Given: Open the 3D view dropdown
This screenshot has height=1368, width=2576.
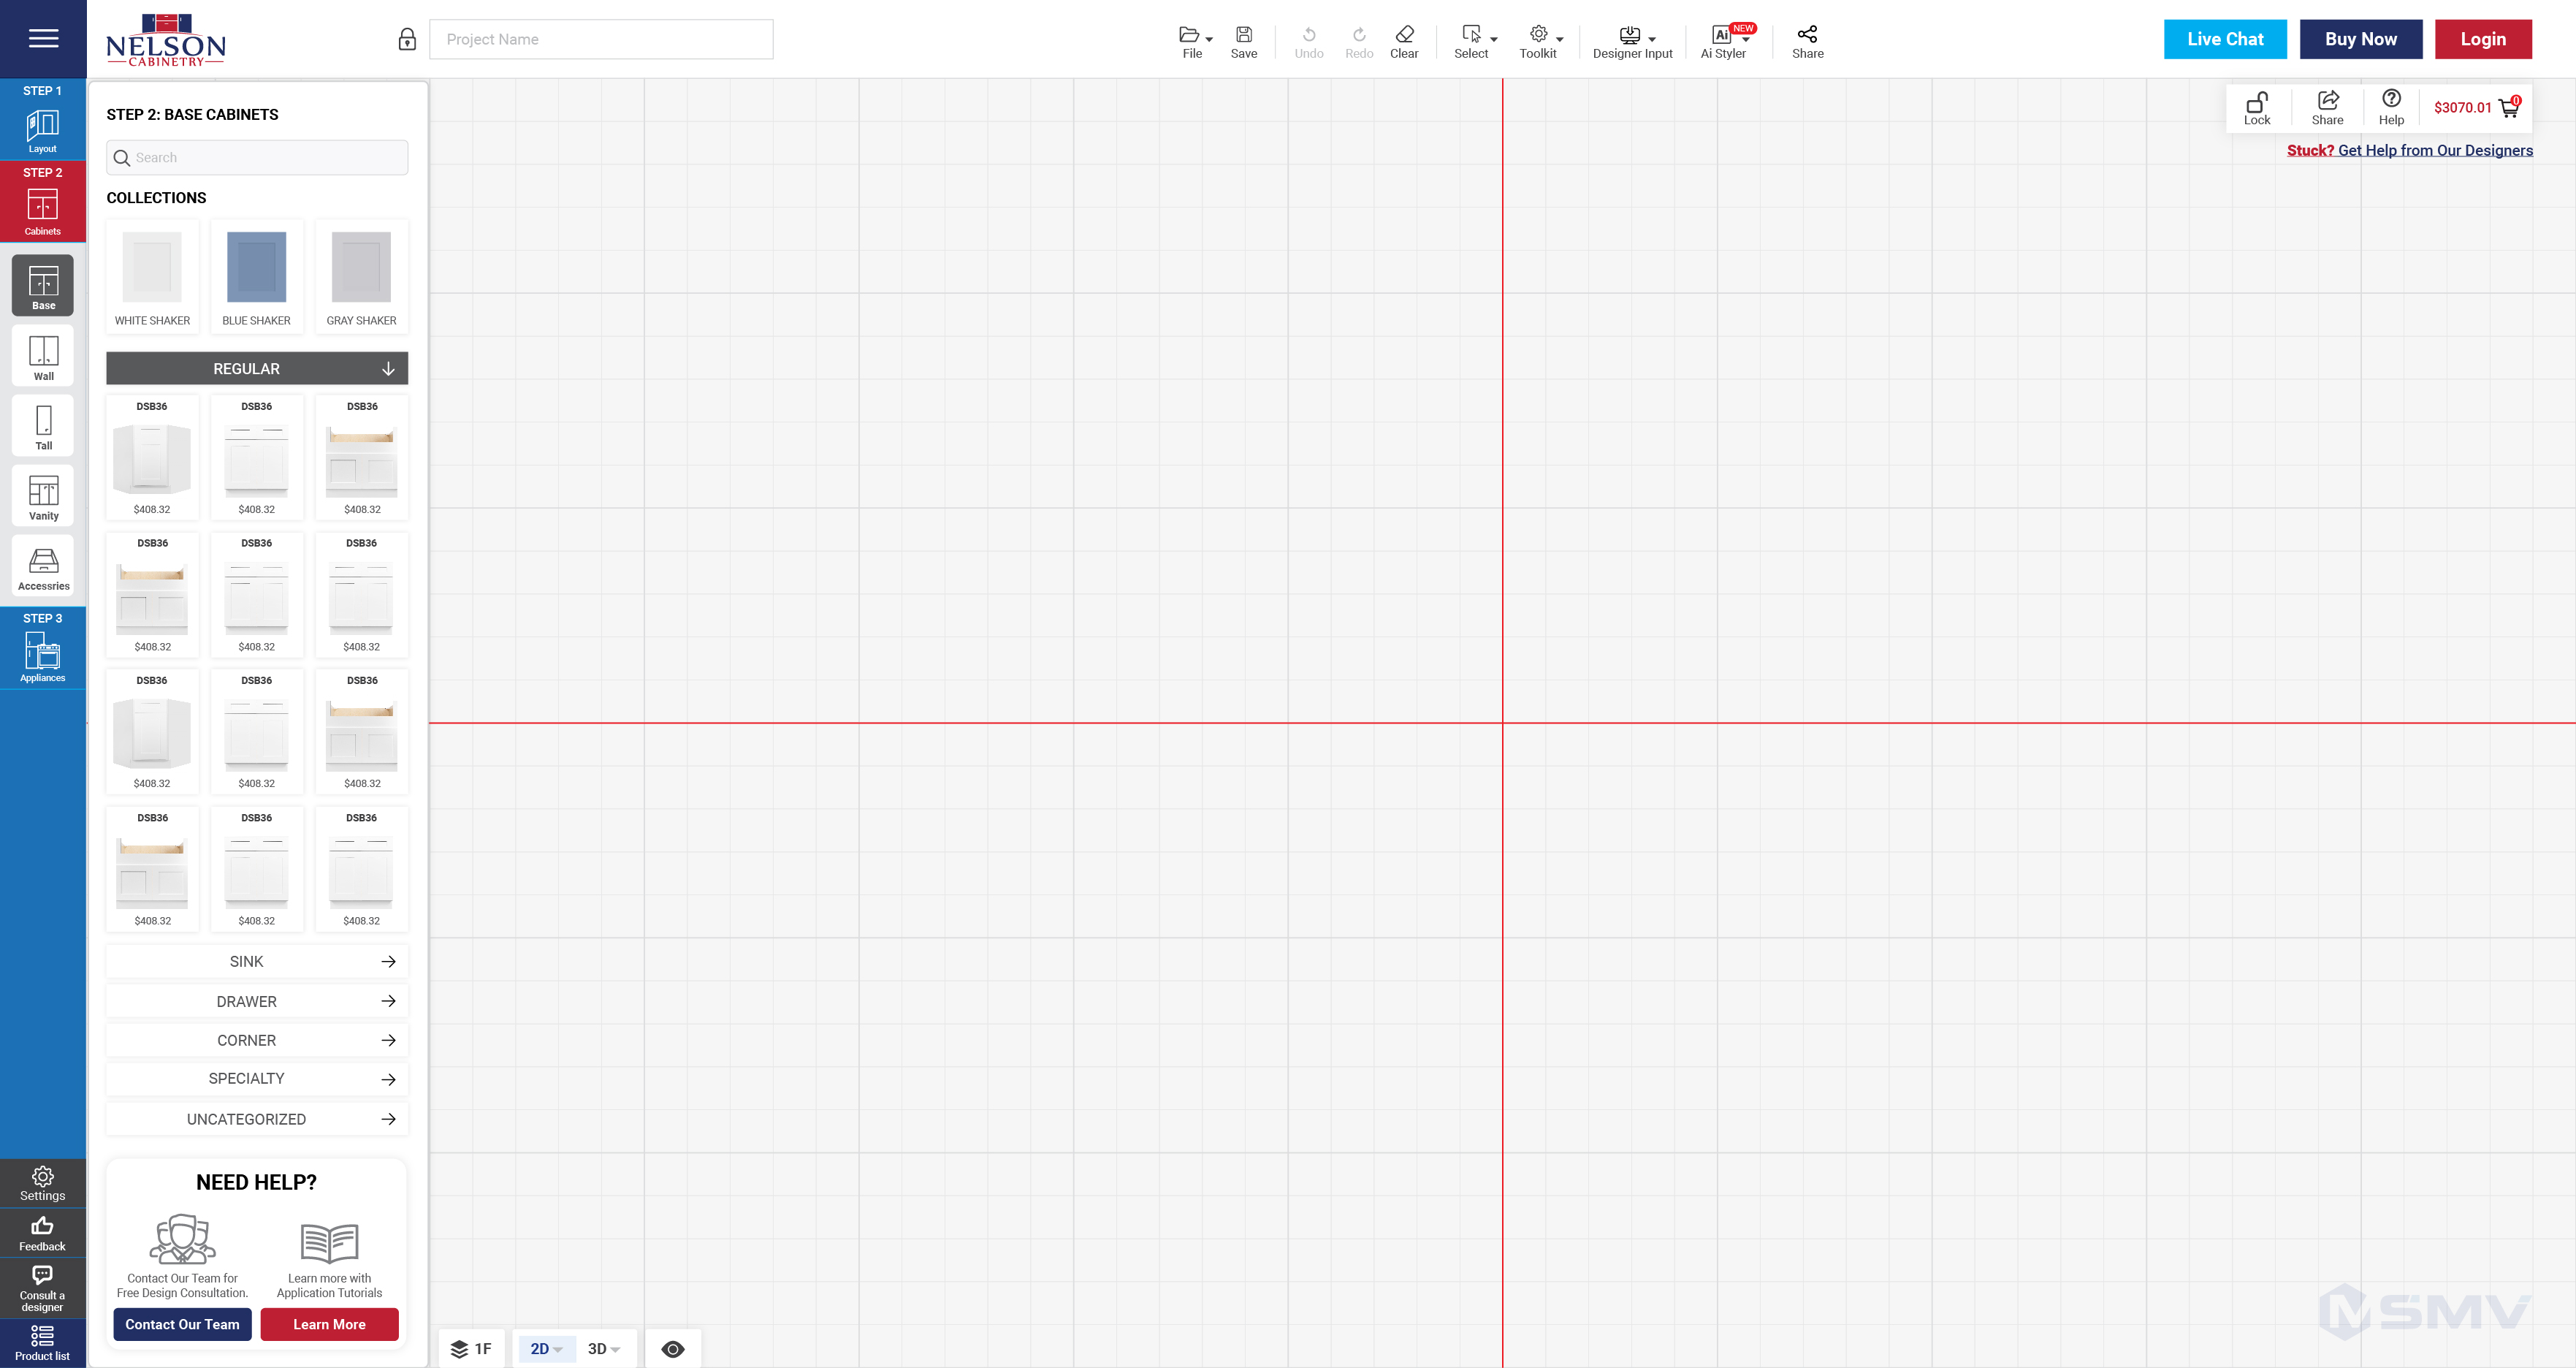Looking at the screenshot, I should 604,1348.
